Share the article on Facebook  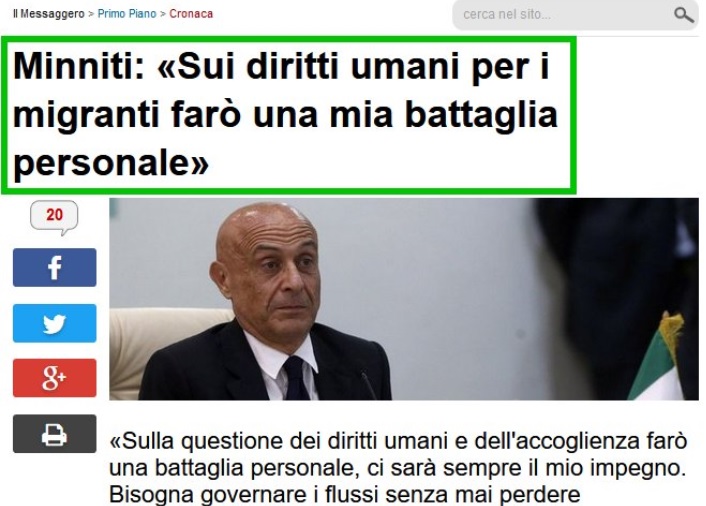pos(54,267)
